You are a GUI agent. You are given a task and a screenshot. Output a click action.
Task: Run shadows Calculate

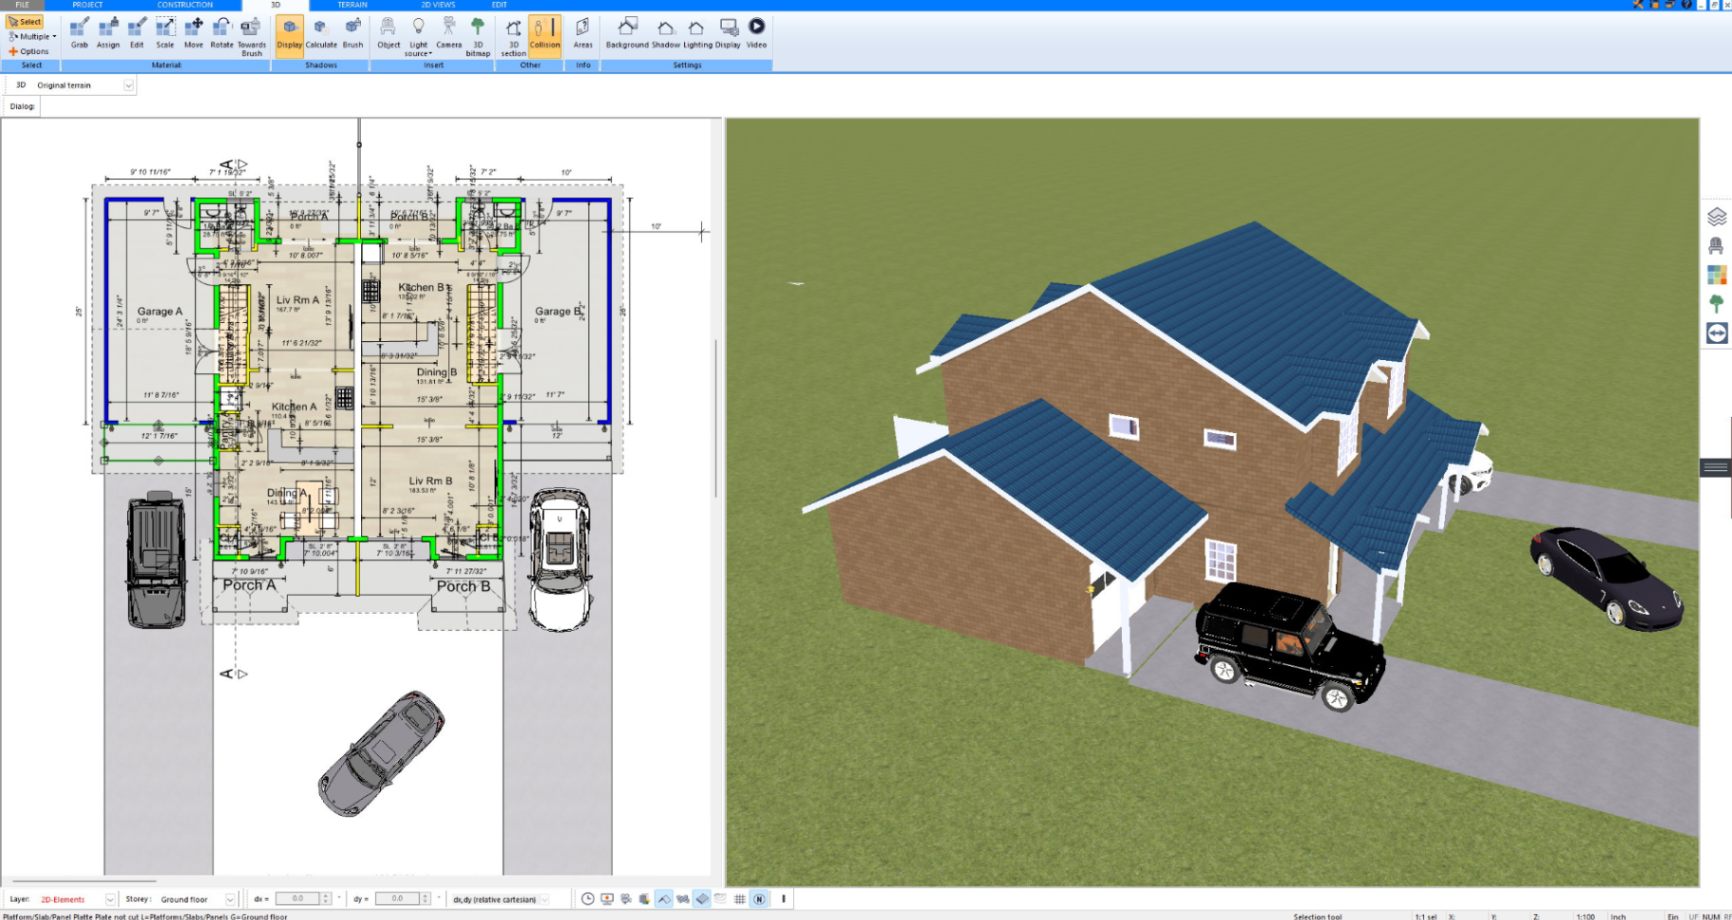(321, 33)
